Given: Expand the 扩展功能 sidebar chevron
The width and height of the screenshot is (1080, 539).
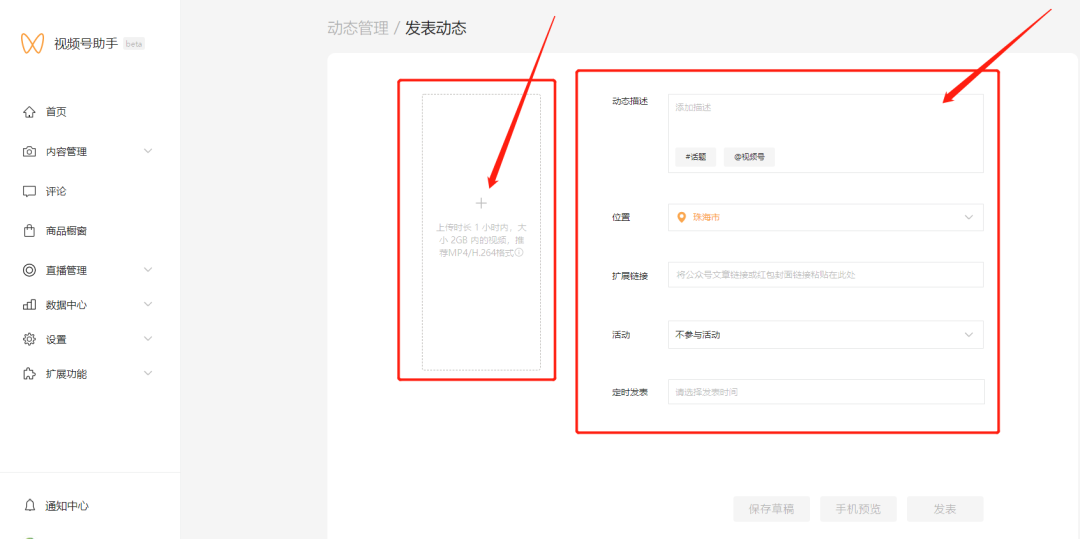Looking at the screenshot, I should (x=148, y=373).
